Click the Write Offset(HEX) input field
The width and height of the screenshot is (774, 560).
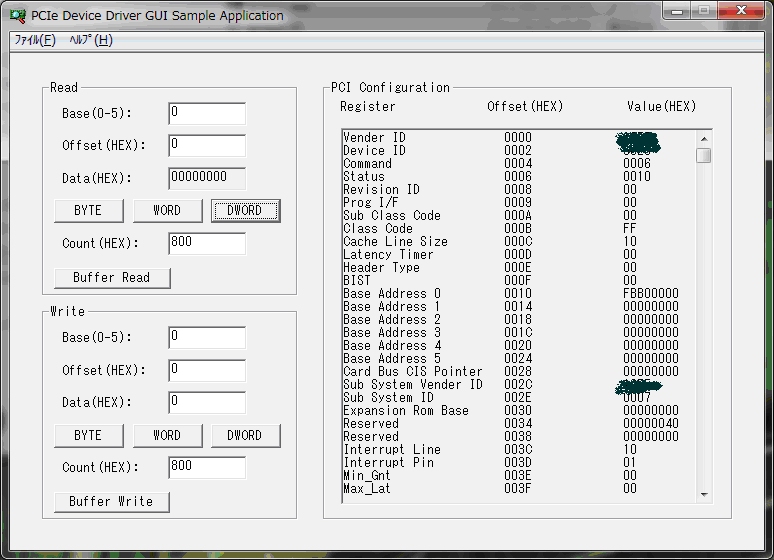(207, 370)
